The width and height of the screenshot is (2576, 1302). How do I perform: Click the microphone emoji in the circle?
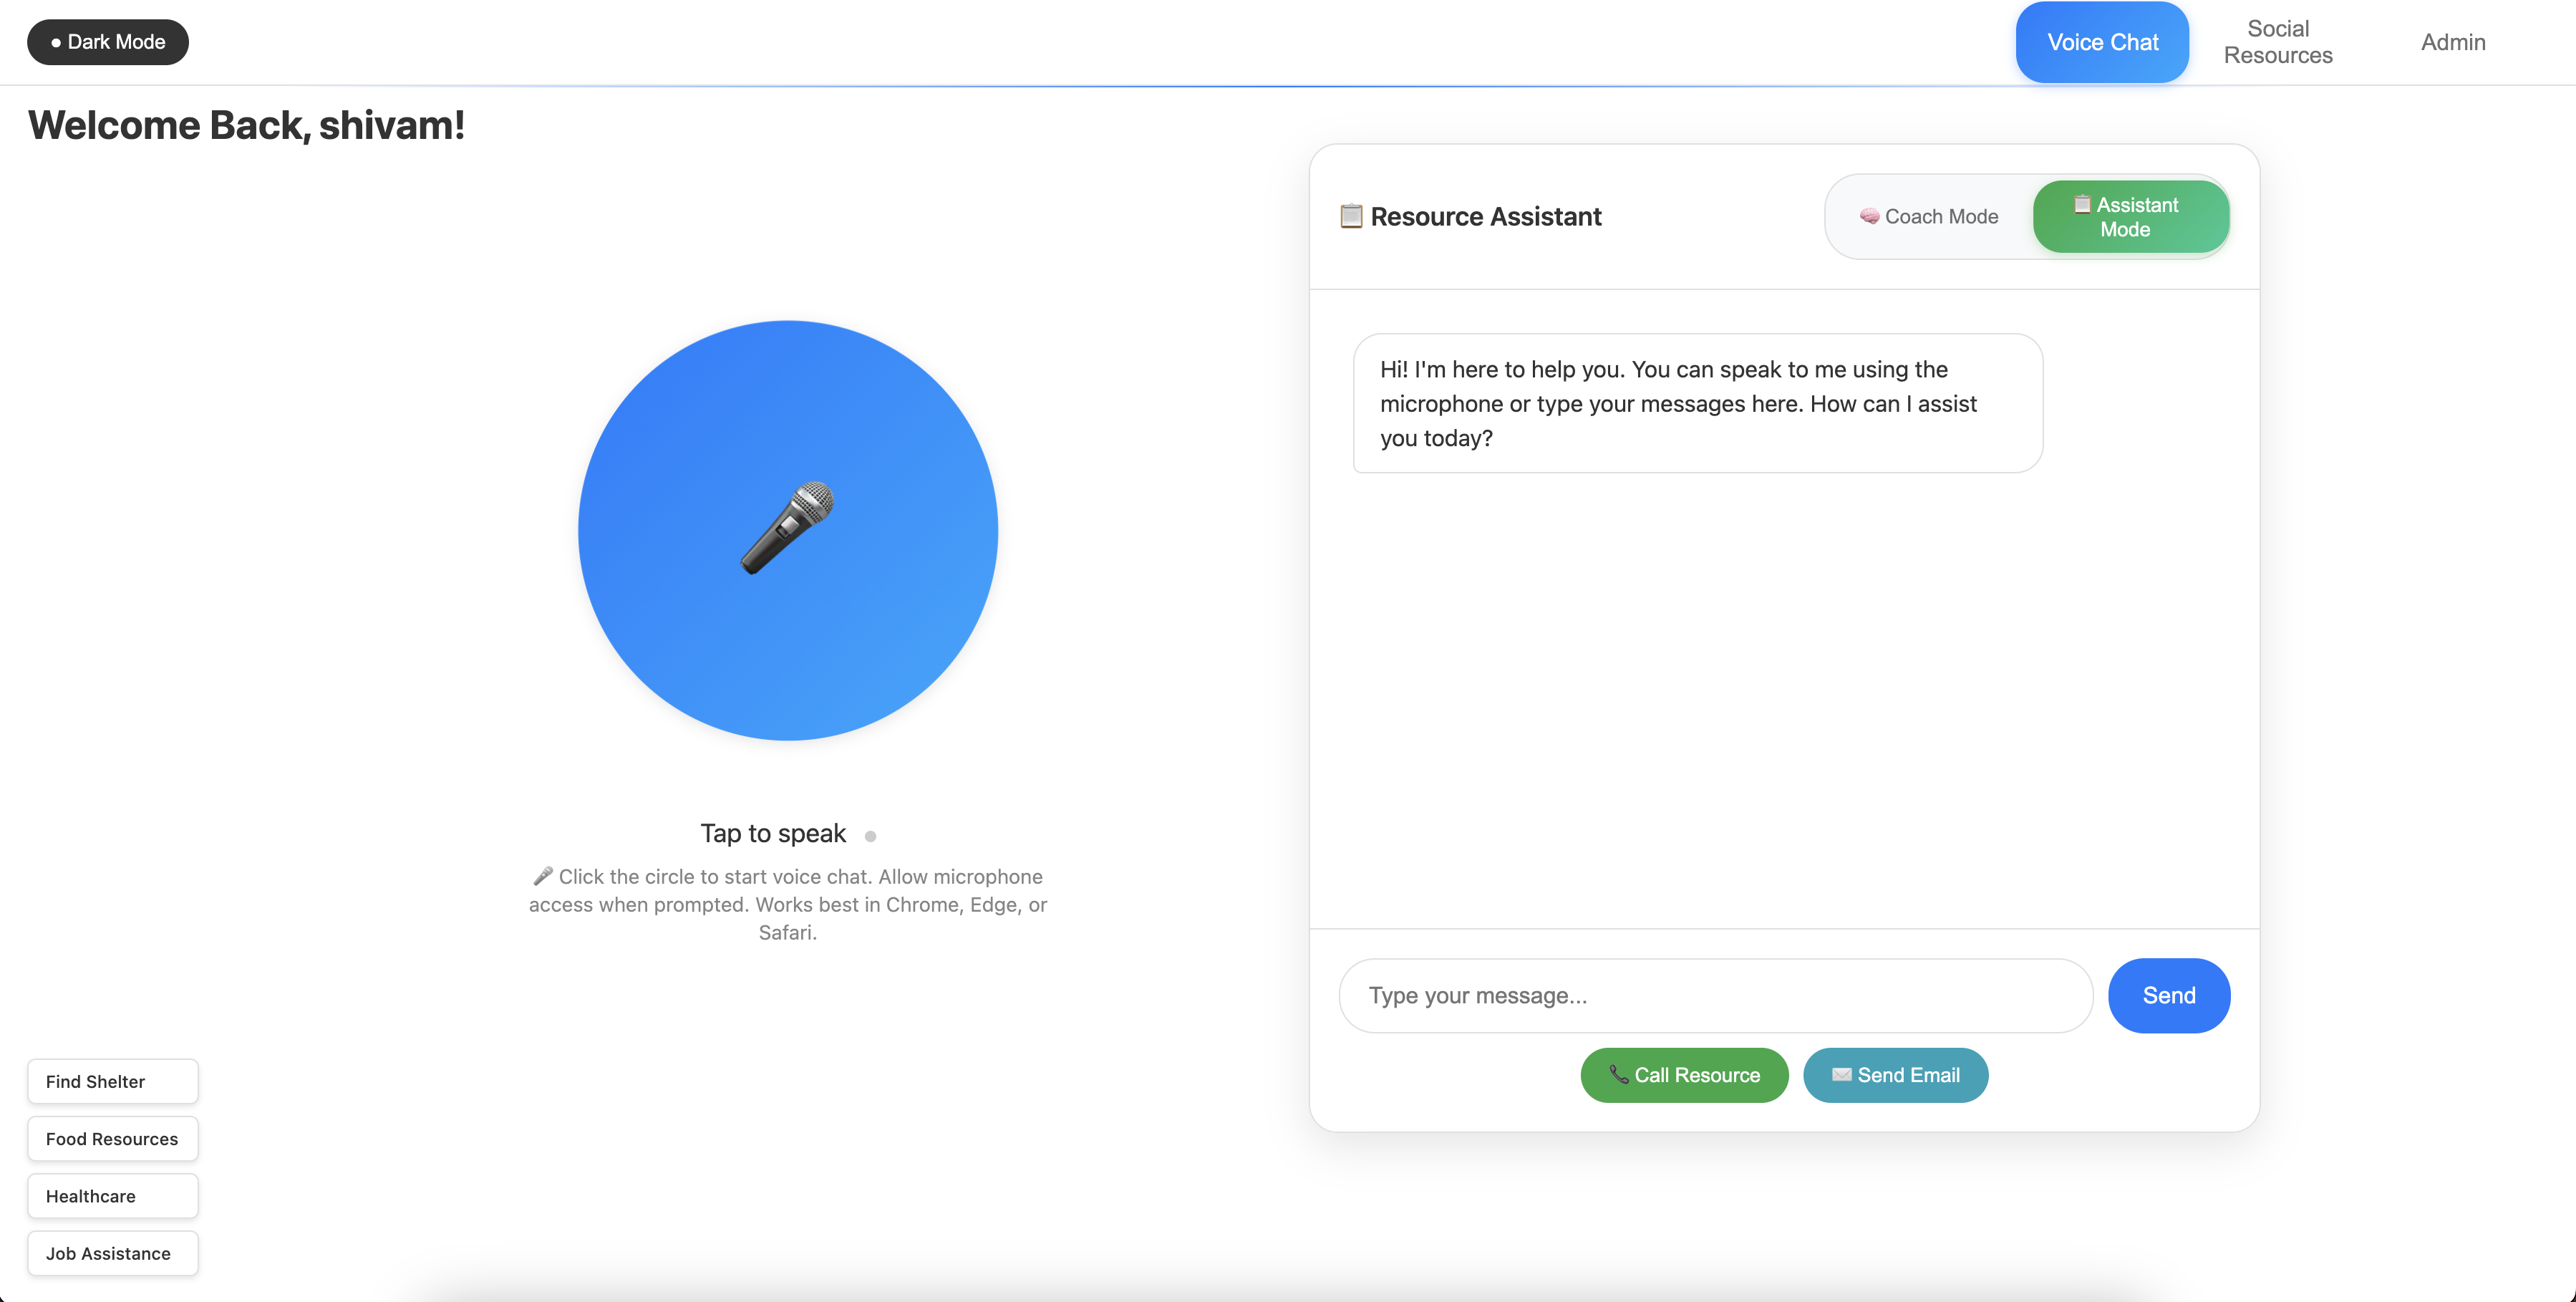click(787, 528)
